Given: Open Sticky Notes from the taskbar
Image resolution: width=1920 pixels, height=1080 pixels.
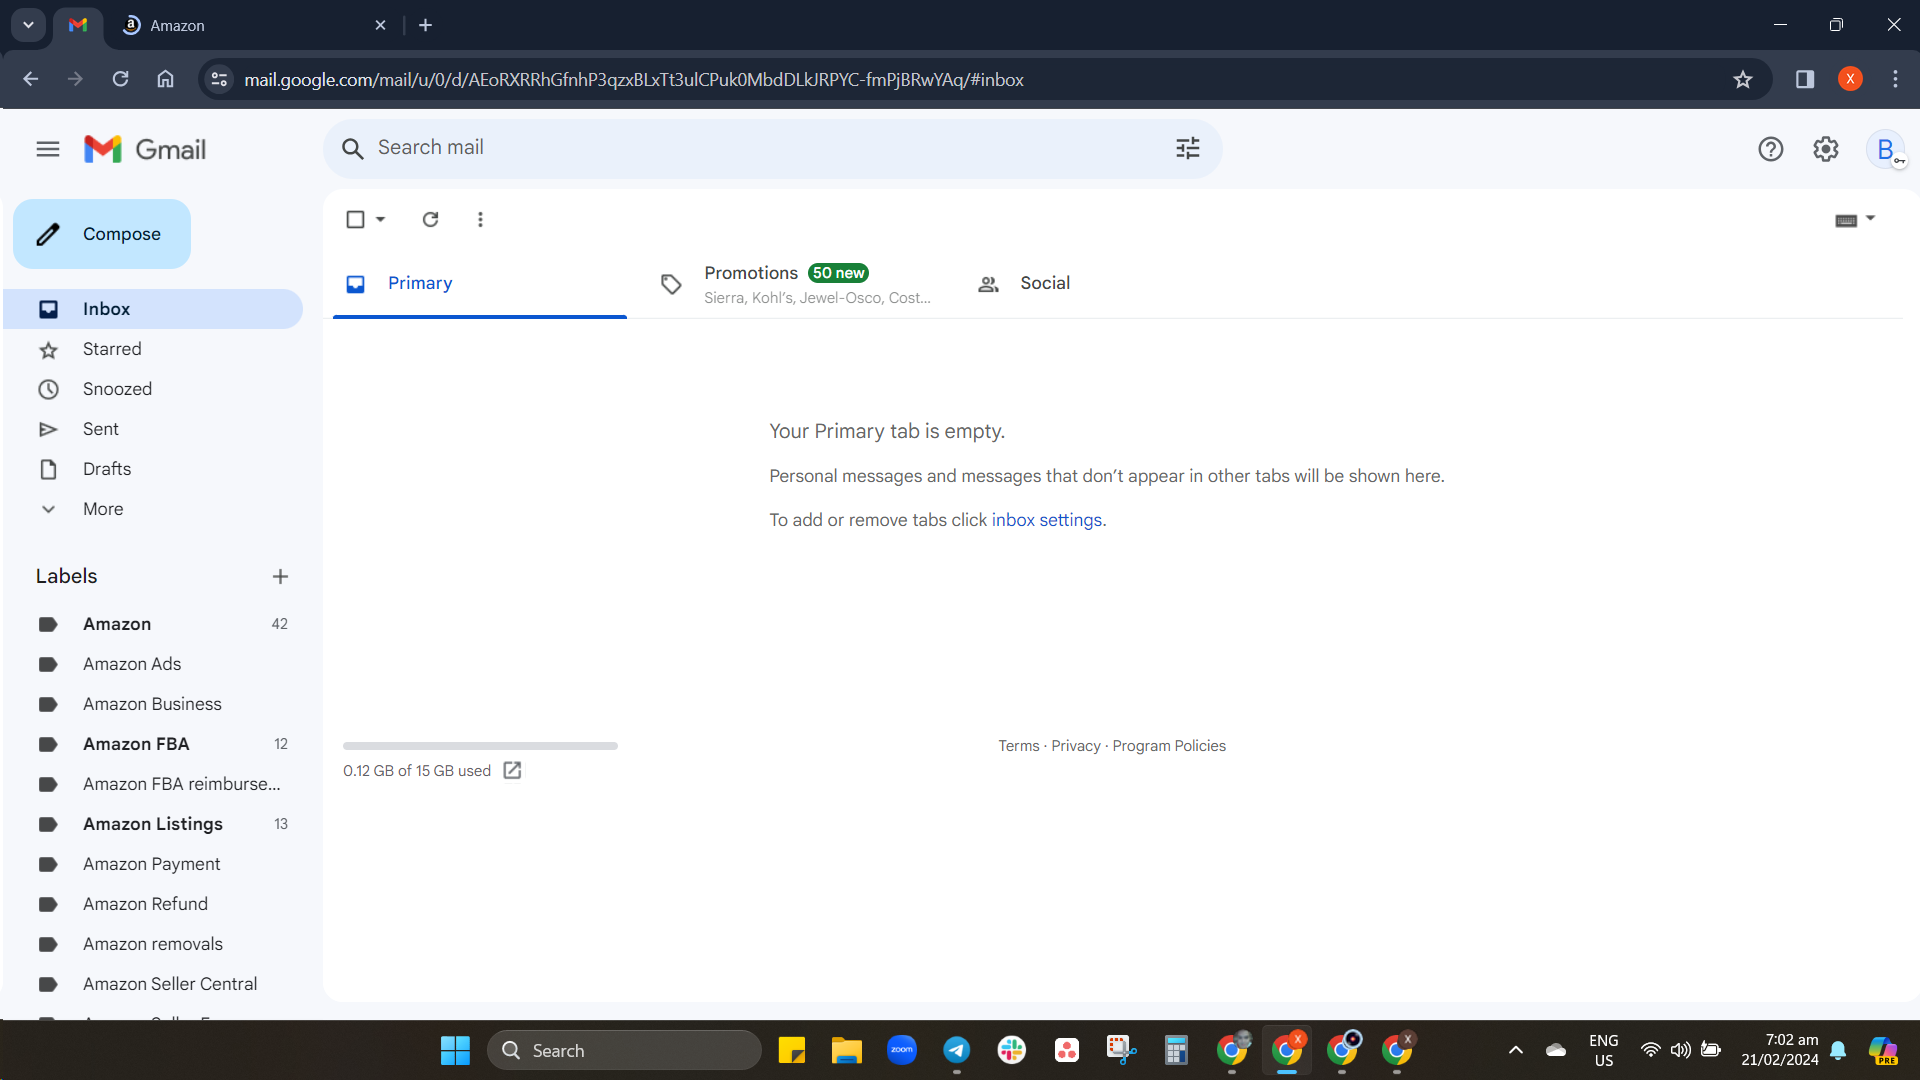Looking at the screenshot, I should (x=791, y=1050).
